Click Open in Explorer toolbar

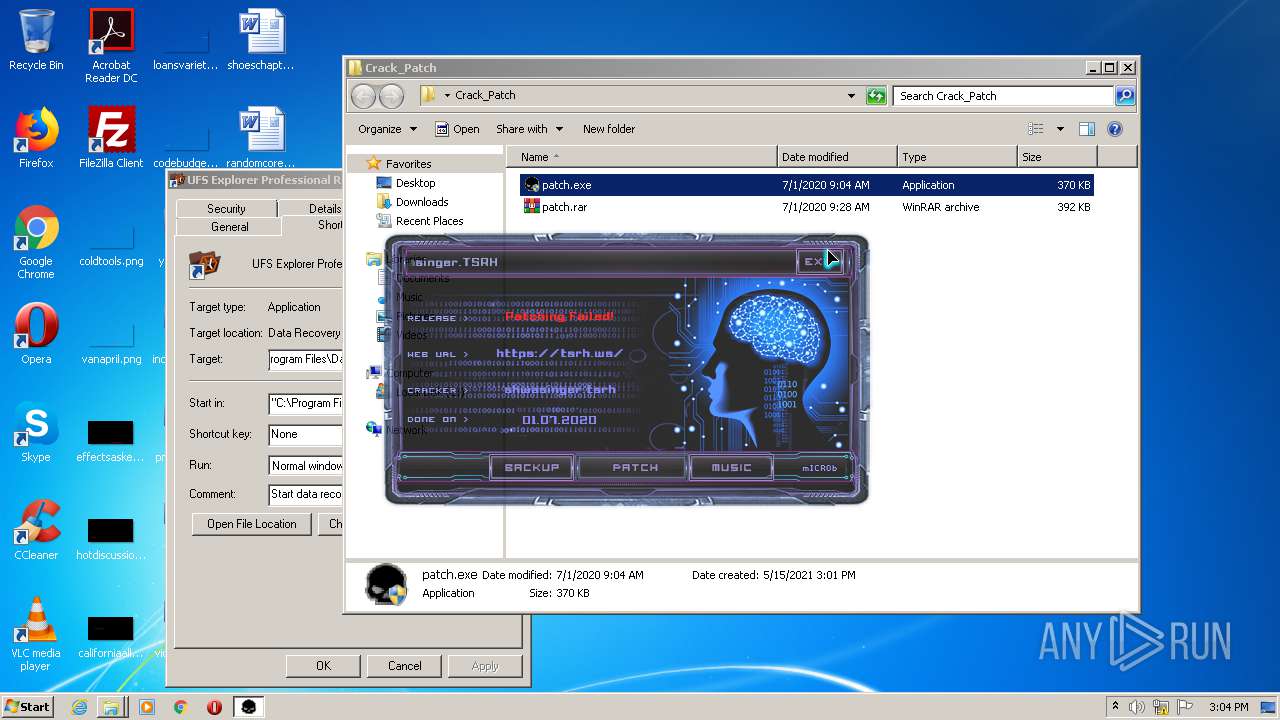coord(457,129)
